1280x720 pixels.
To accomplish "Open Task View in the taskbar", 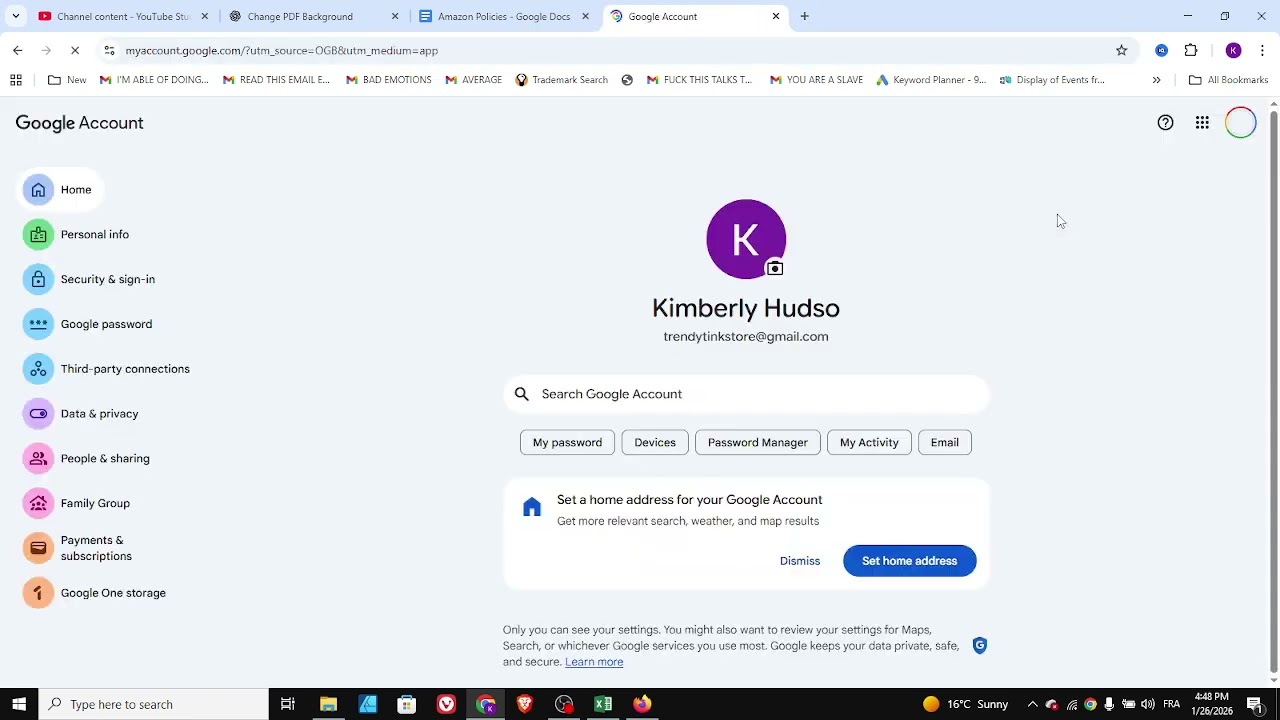I will (287, 704).
